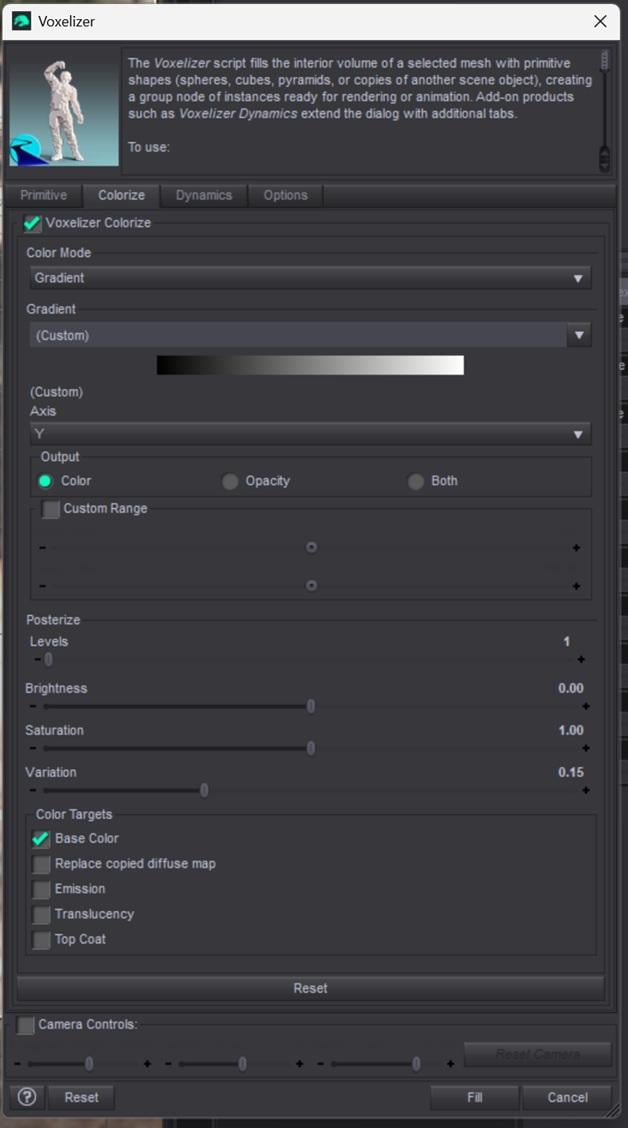Click the Variation value 0.15
Viewport: 628px width, 1128px height.
570,772
